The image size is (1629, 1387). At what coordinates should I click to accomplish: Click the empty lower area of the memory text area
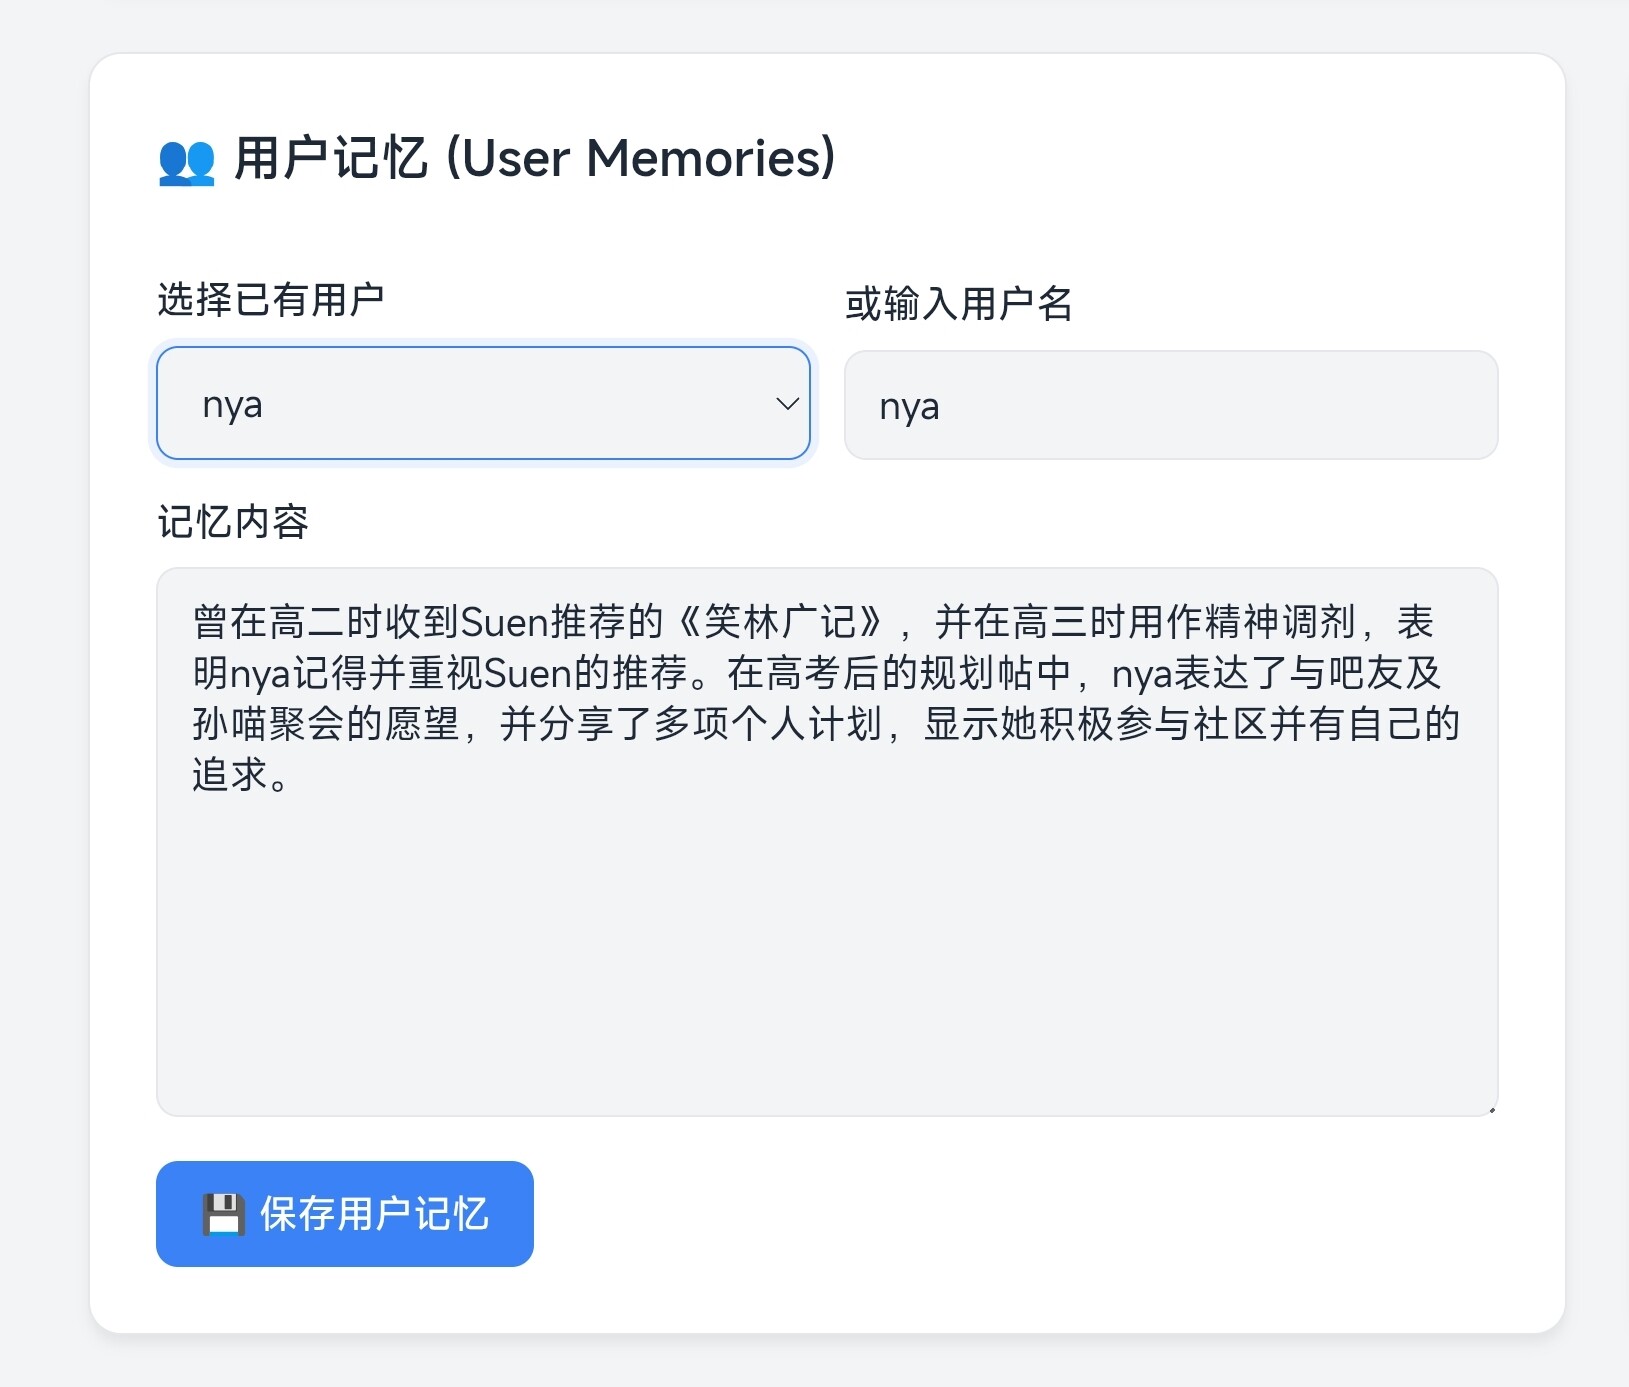click(x=826, y=980)
